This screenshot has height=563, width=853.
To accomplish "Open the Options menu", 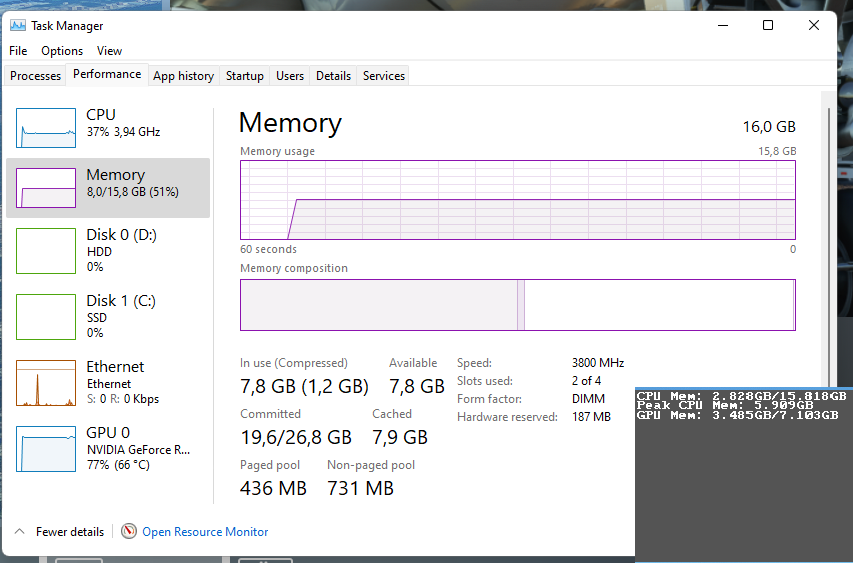I will click(x=62, y=51).
